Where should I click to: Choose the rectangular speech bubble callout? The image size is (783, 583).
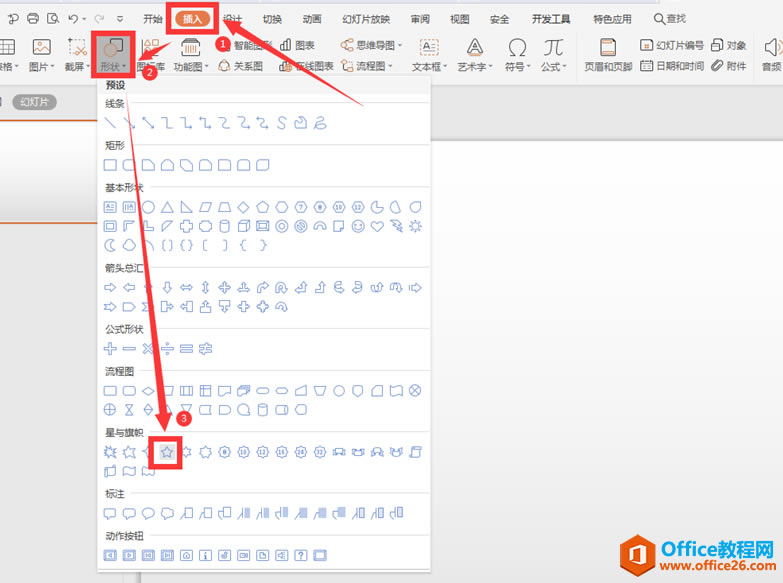110,513
